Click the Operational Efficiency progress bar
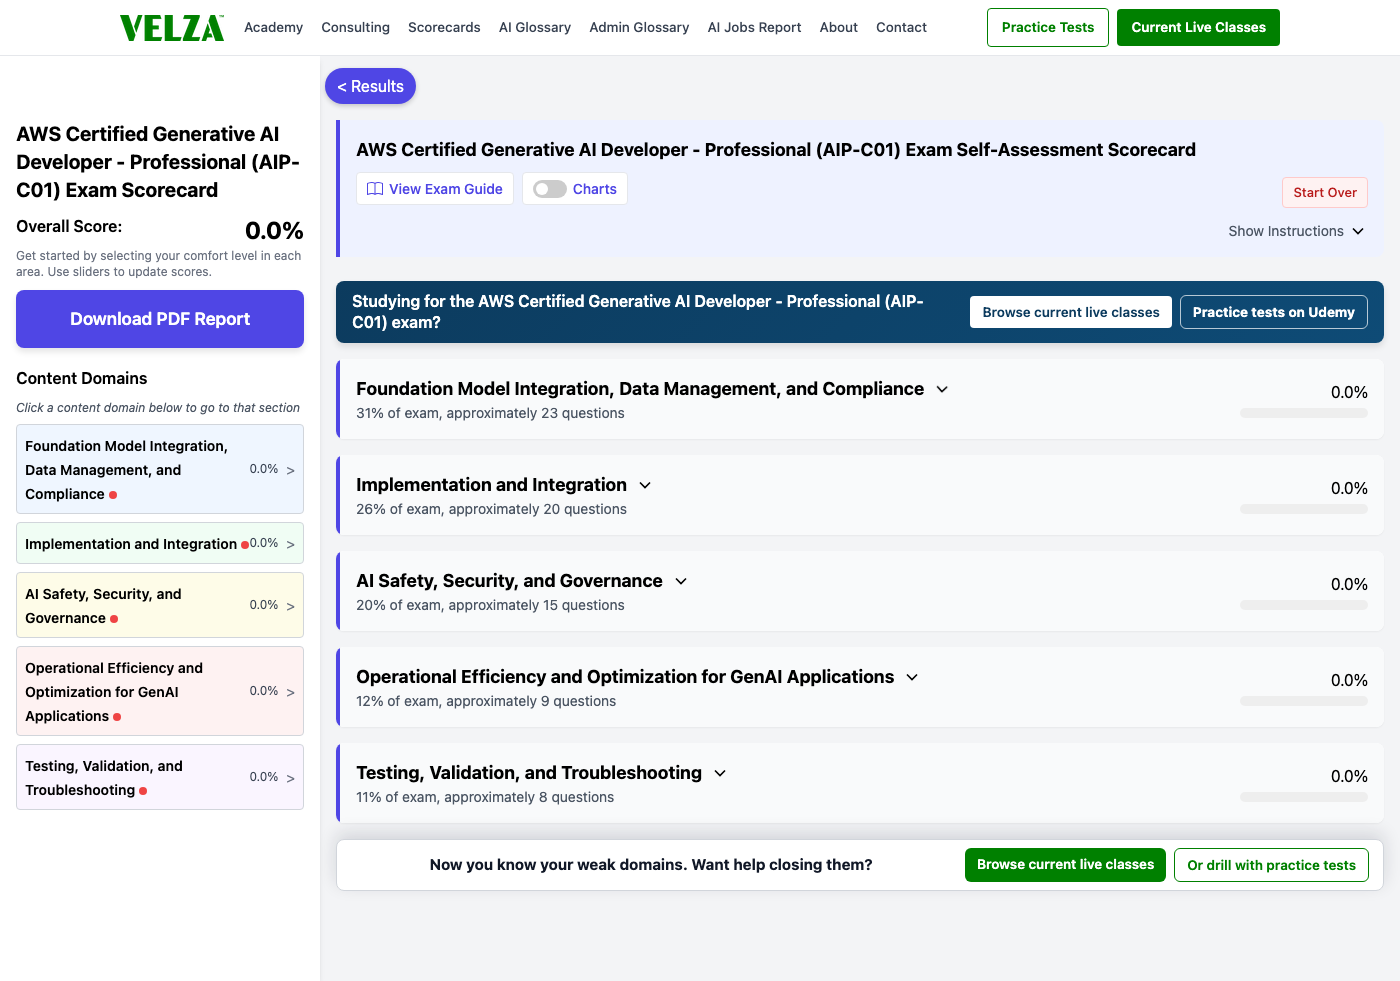 [x=1304, y=701]
